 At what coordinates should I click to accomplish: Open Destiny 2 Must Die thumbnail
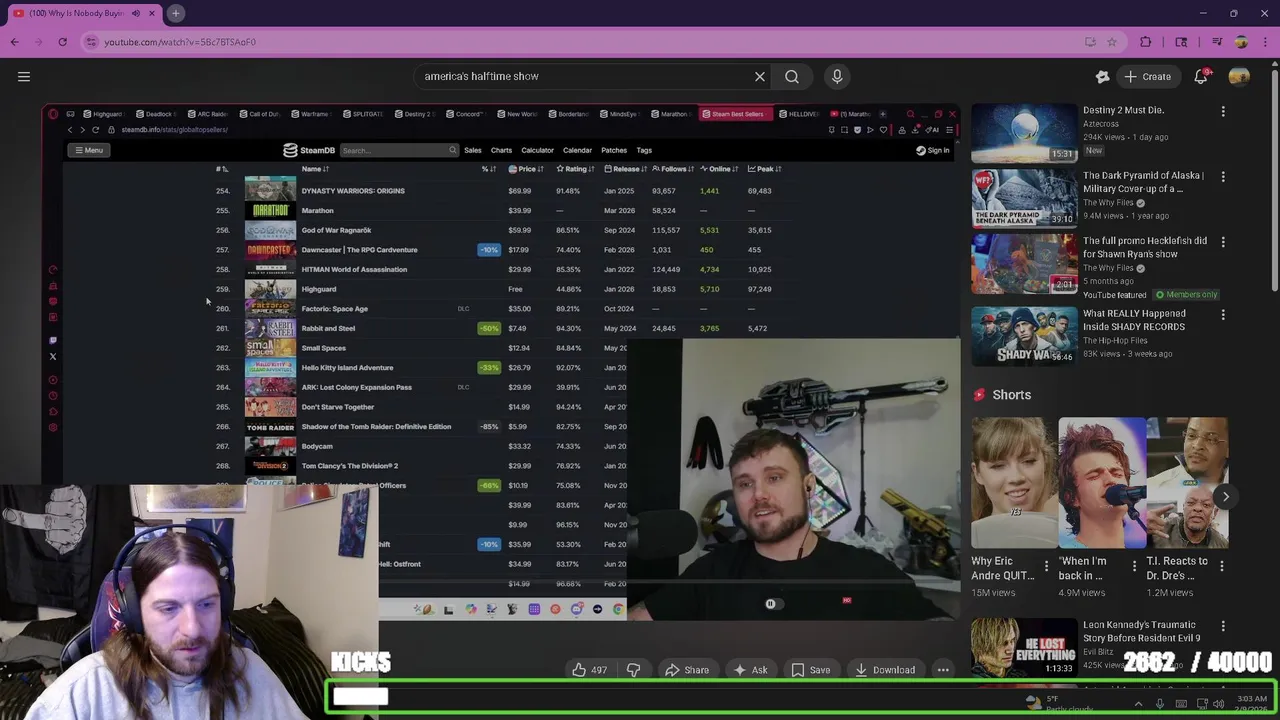(1024, 132)
